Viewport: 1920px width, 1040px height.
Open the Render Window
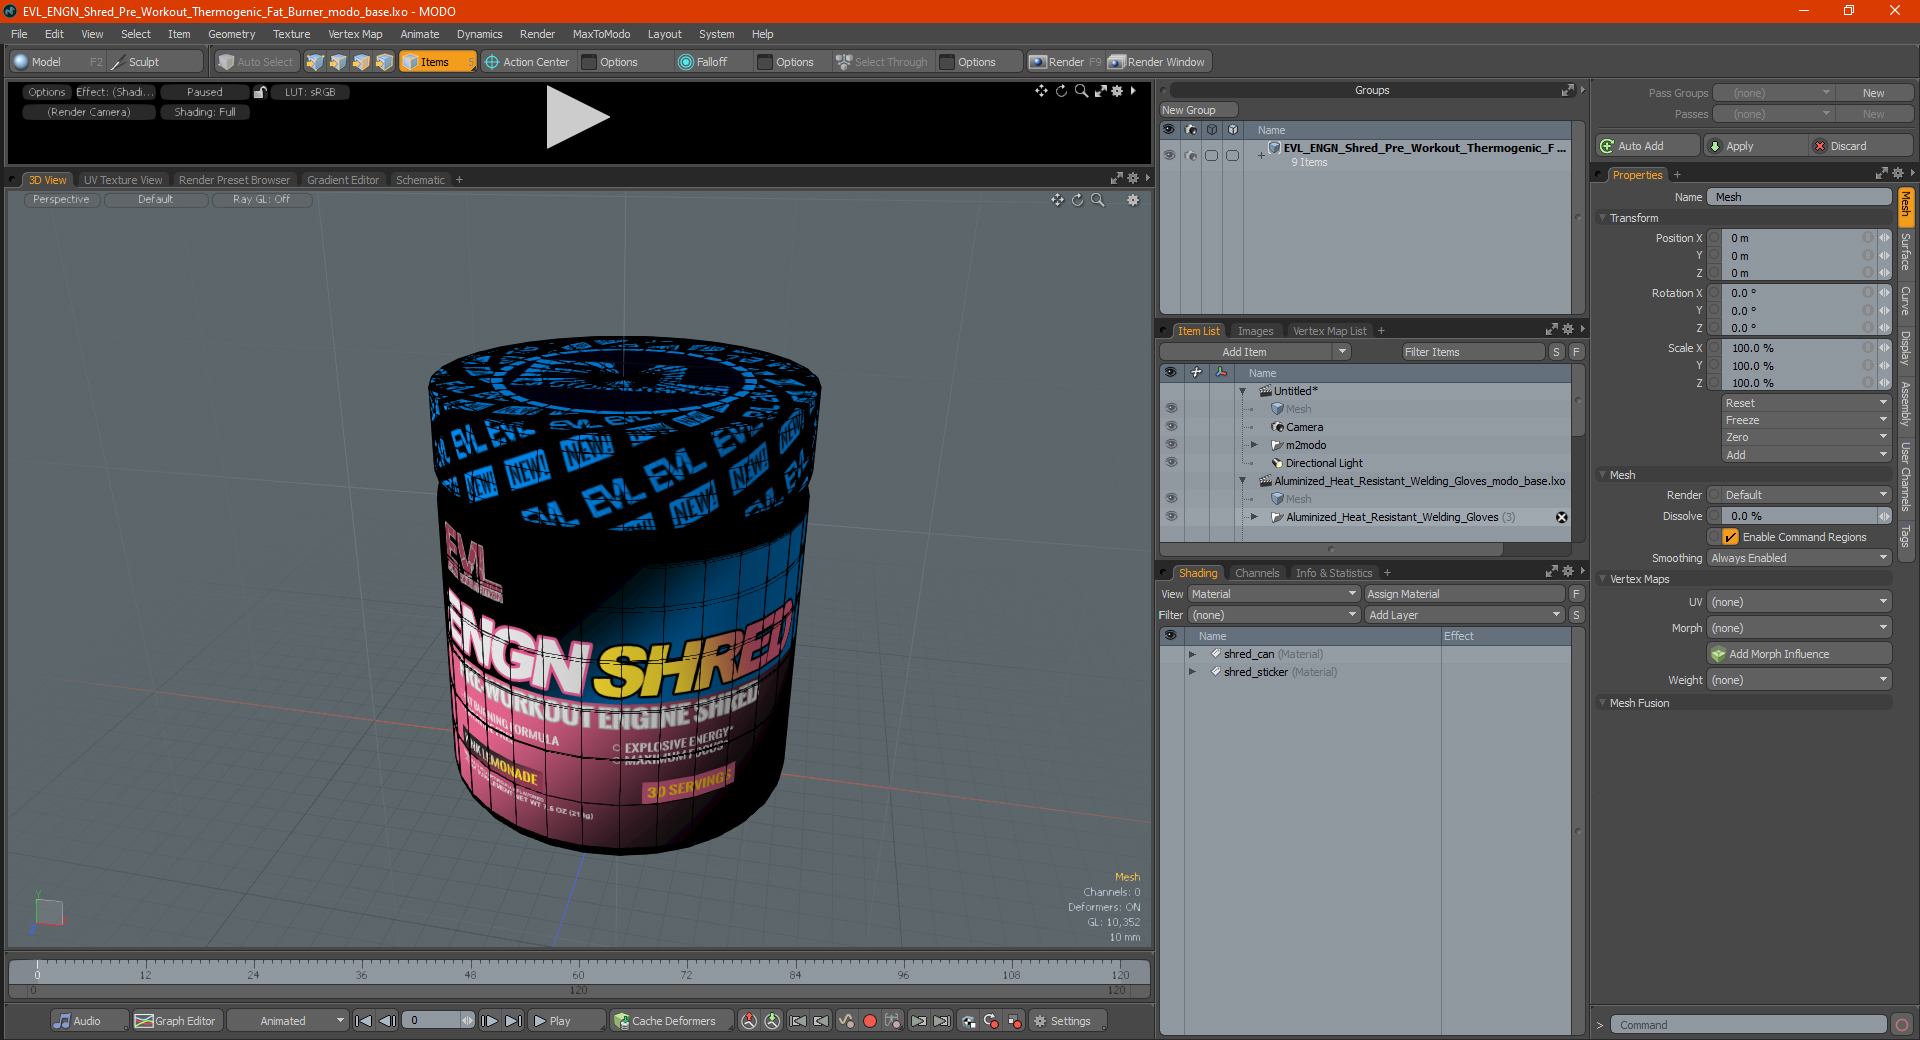[x=1157, y=62]
